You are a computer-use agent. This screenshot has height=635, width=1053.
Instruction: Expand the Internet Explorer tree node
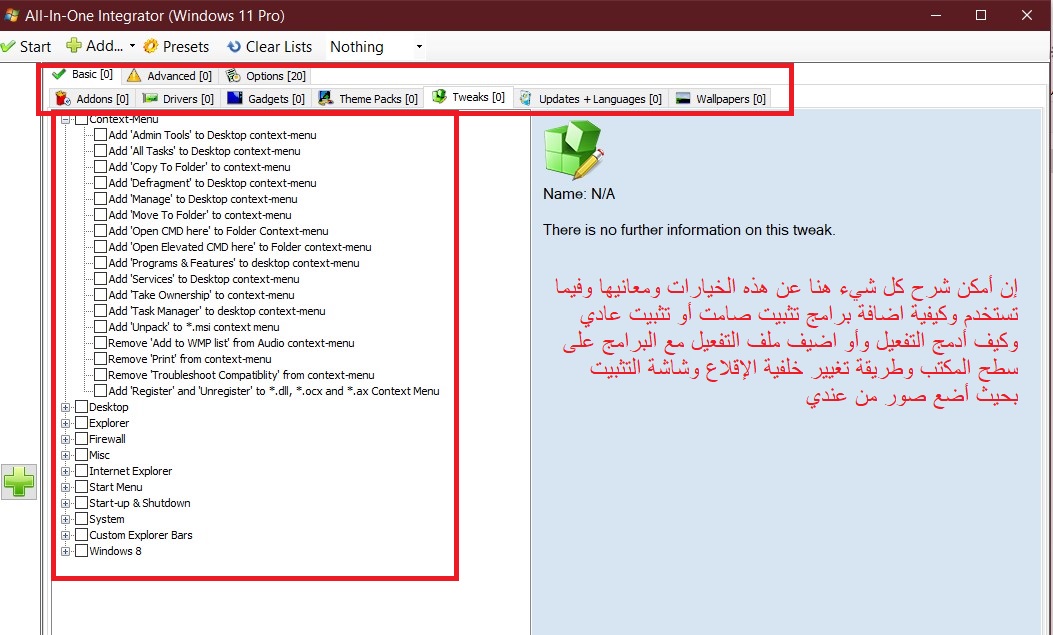(65, 471)
